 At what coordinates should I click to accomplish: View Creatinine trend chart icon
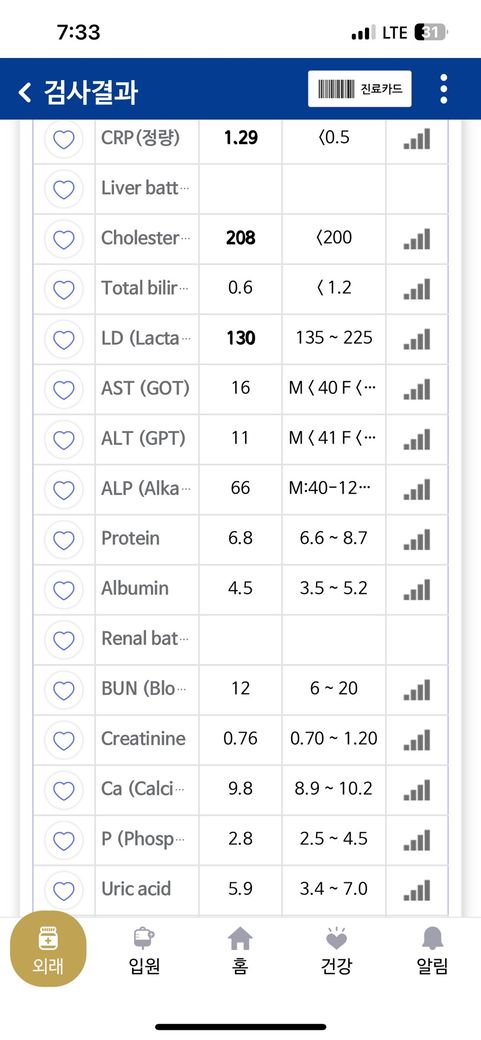coord(417,740)
